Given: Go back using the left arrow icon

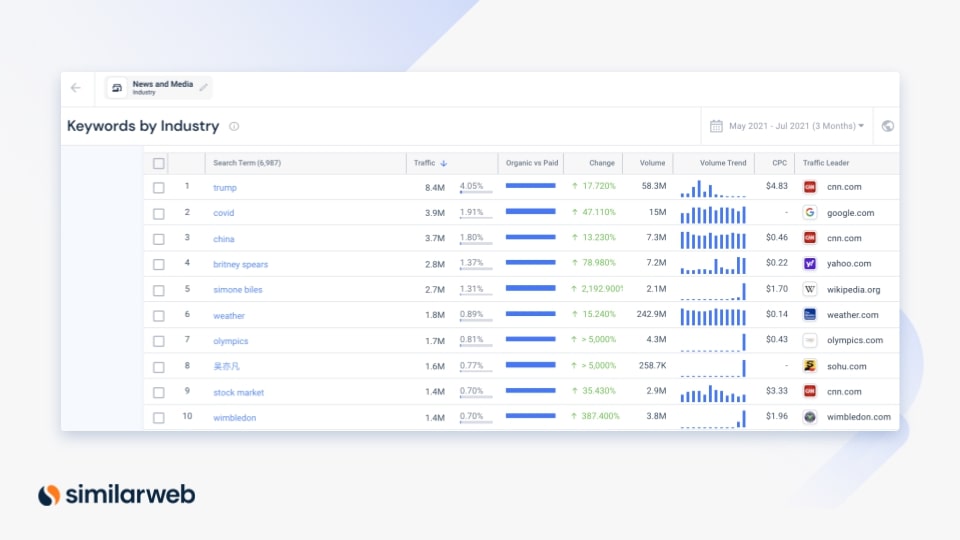Looking at the screenshot, I should point(76,88).
